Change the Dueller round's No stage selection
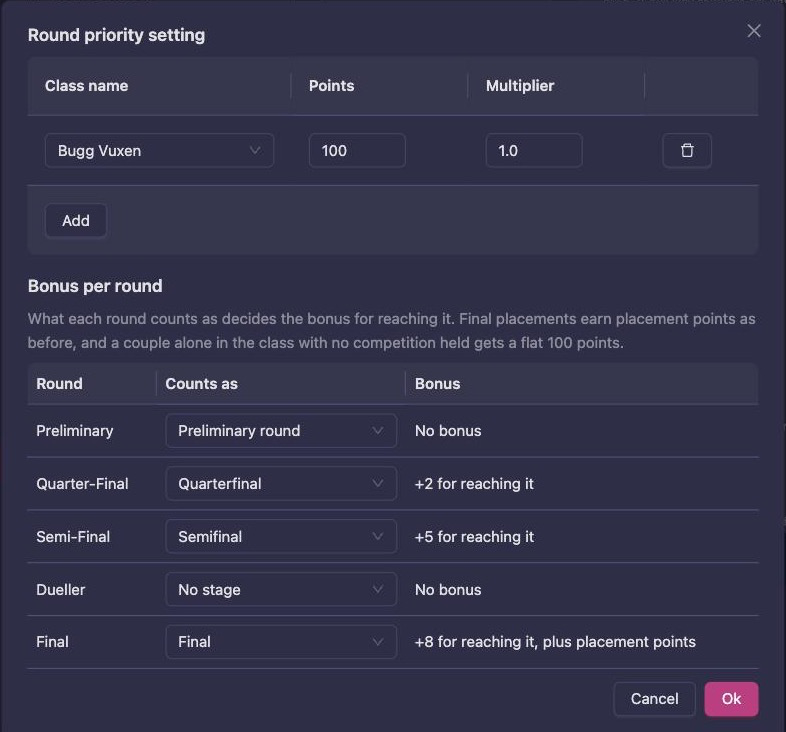 [281, 590]
